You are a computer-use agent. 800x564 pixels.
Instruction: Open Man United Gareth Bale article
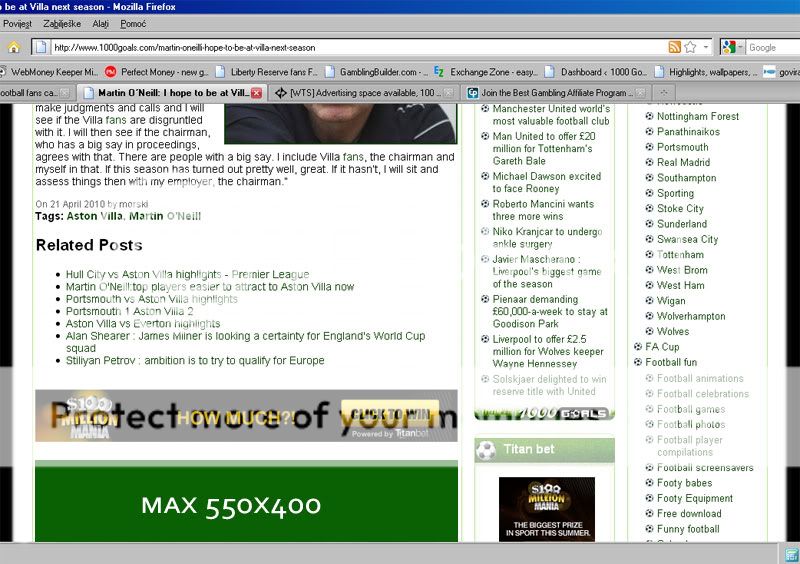[544, 149]
